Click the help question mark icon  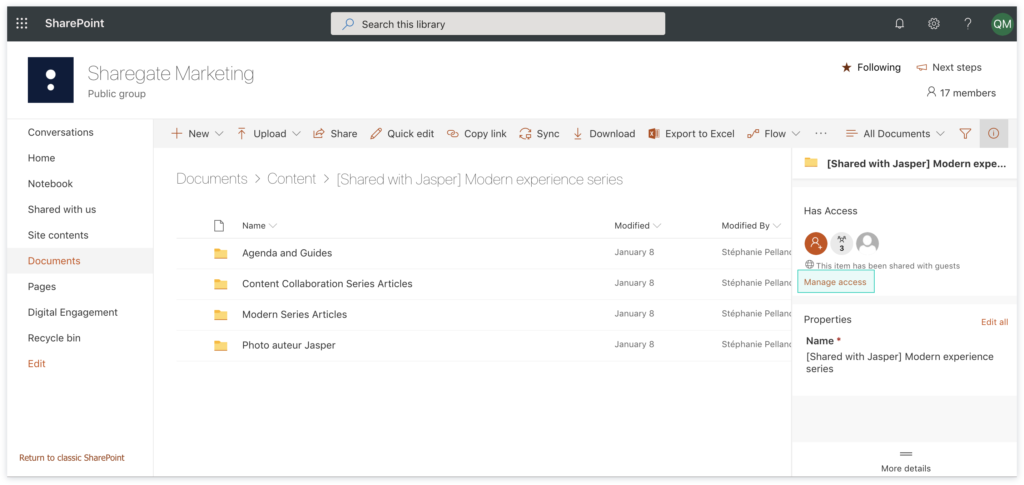click(967, 23)
